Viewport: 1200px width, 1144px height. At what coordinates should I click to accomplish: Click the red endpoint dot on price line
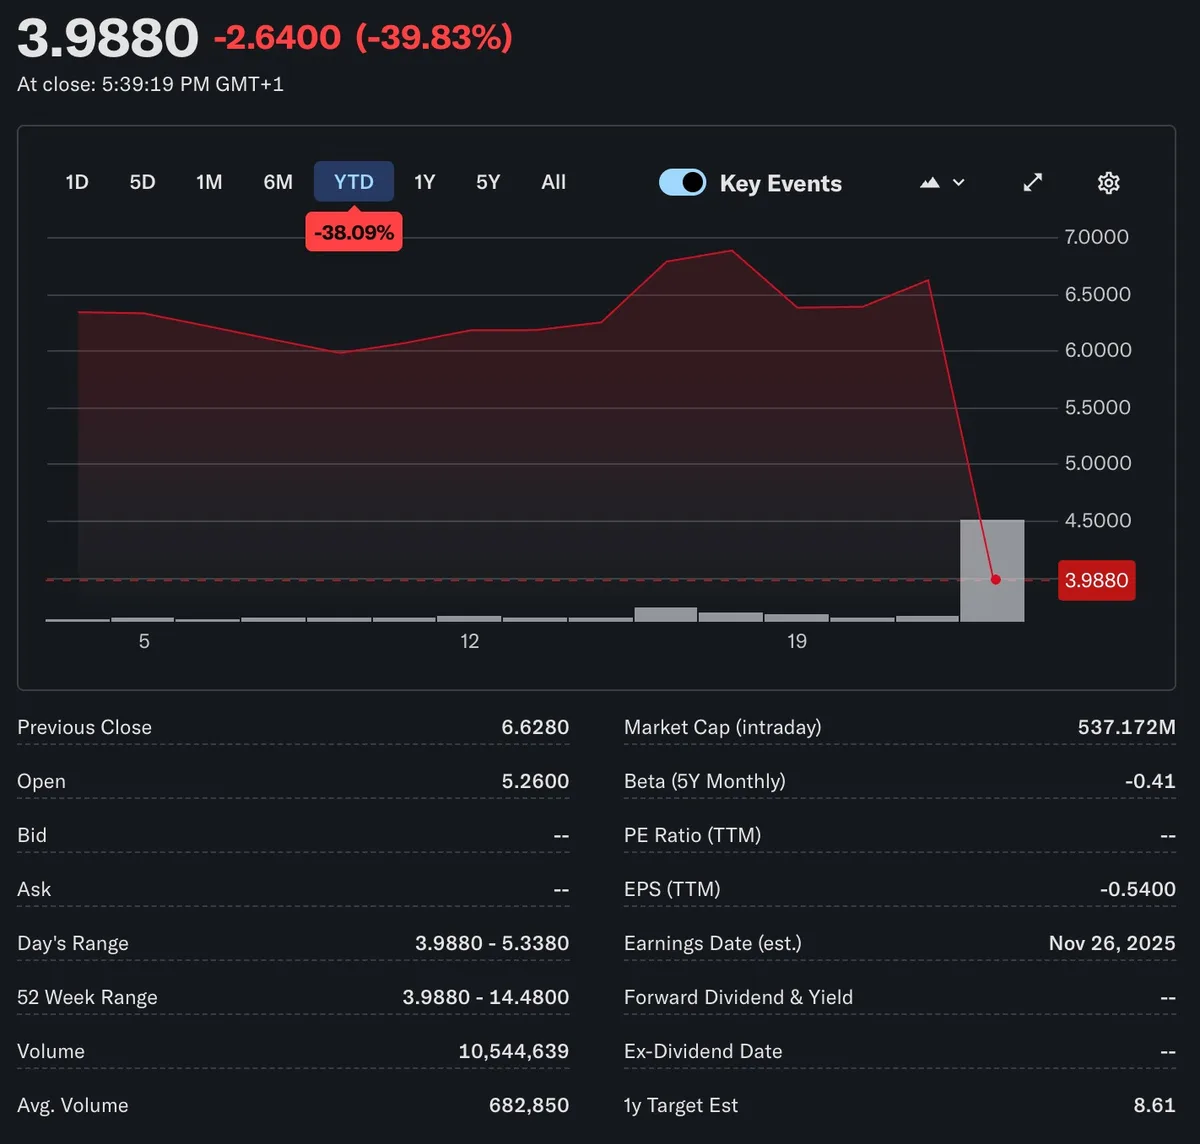pos(995,579)
